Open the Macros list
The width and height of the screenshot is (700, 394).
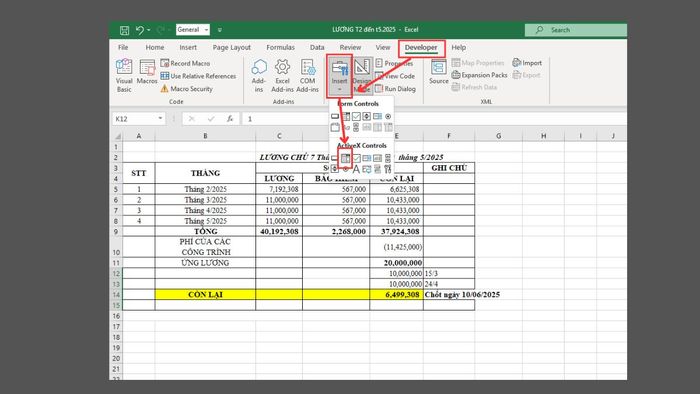147,71
